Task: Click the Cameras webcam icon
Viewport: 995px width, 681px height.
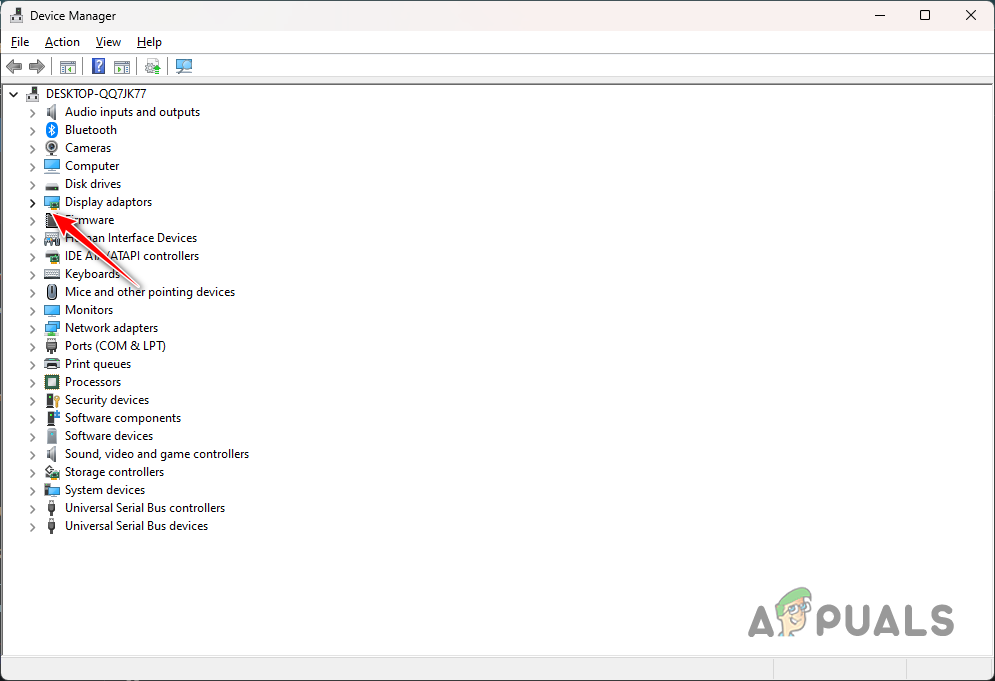Action: [52, 148]
